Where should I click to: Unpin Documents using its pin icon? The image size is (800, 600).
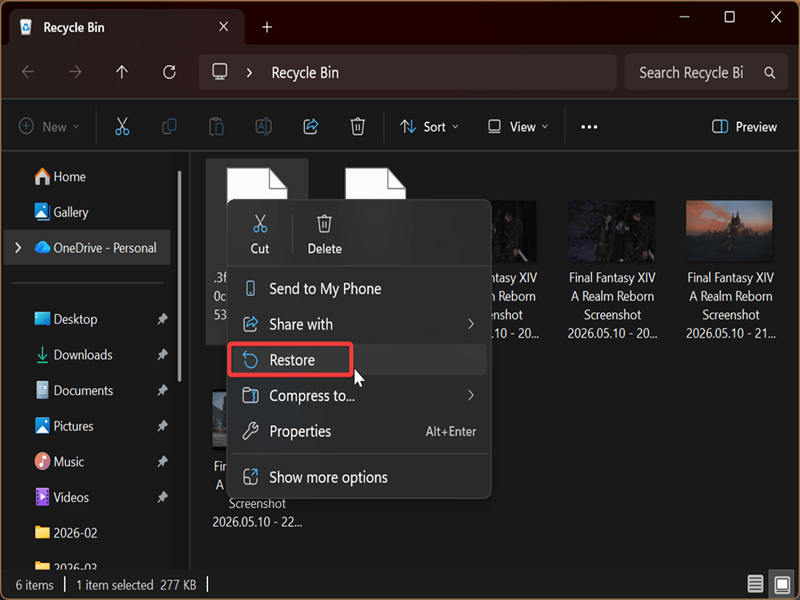(162, 390)
